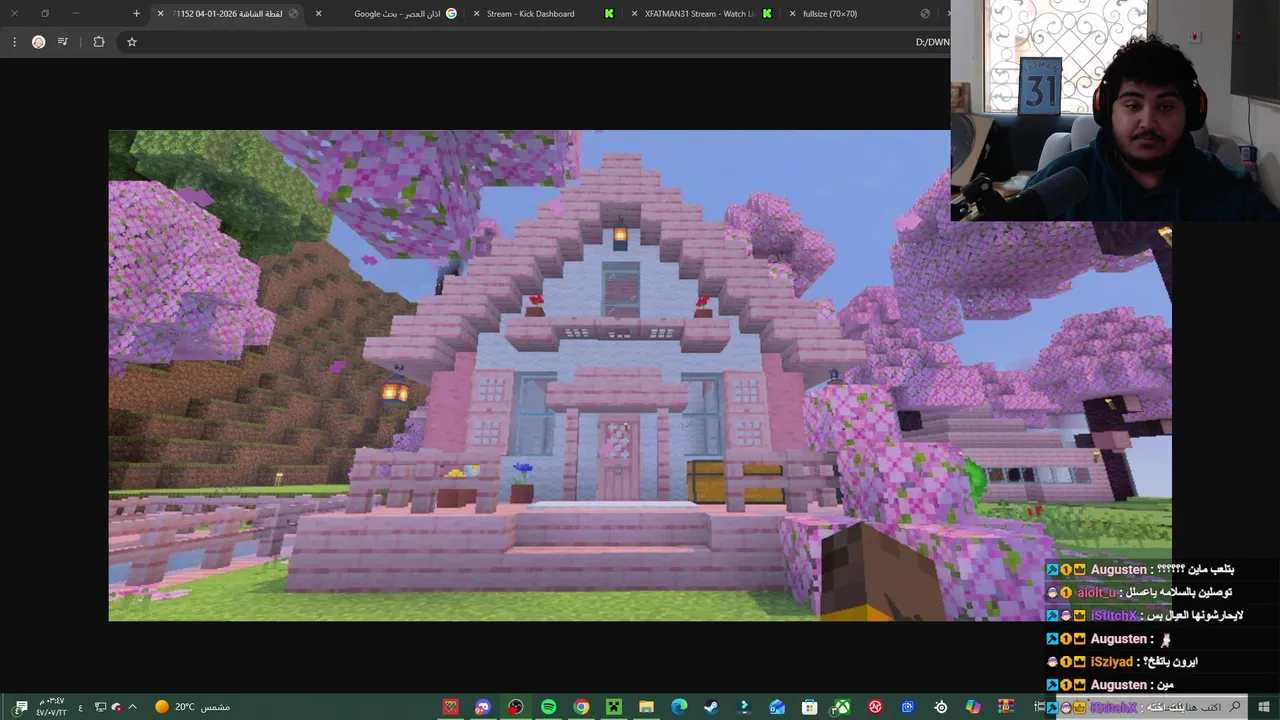Open the browser extensions puzzle icon
1280x720 pixels.
tap(99, 42)
